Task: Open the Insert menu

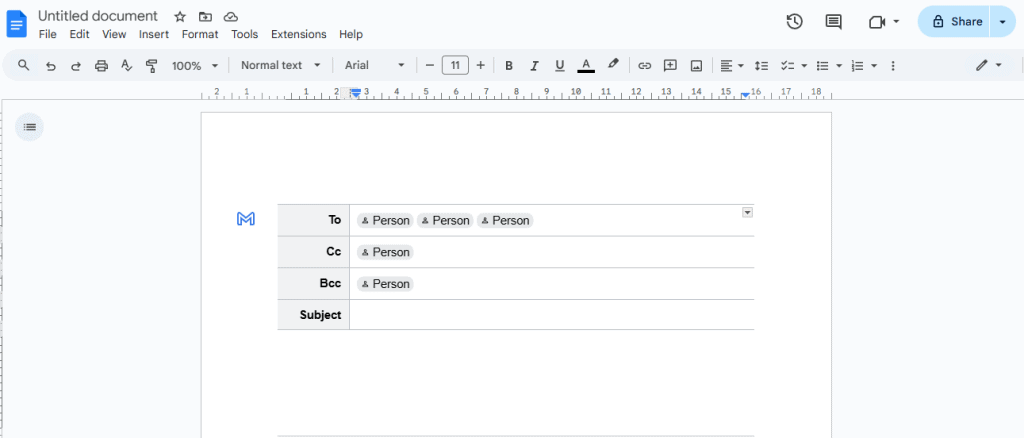Action: click(x=154, y=34)
